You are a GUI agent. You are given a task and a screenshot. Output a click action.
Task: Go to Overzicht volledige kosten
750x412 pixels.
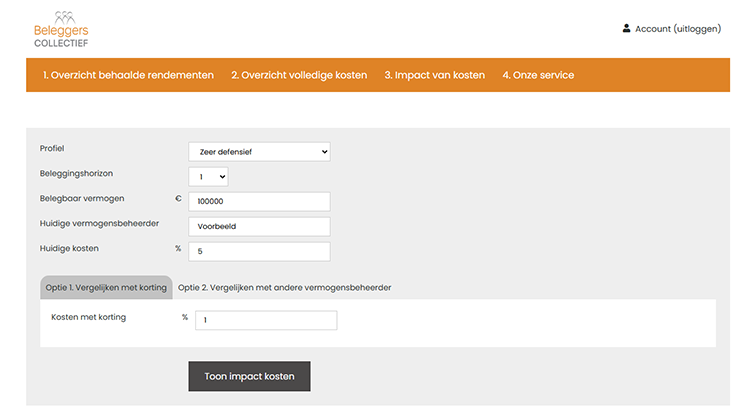(299, 75)
